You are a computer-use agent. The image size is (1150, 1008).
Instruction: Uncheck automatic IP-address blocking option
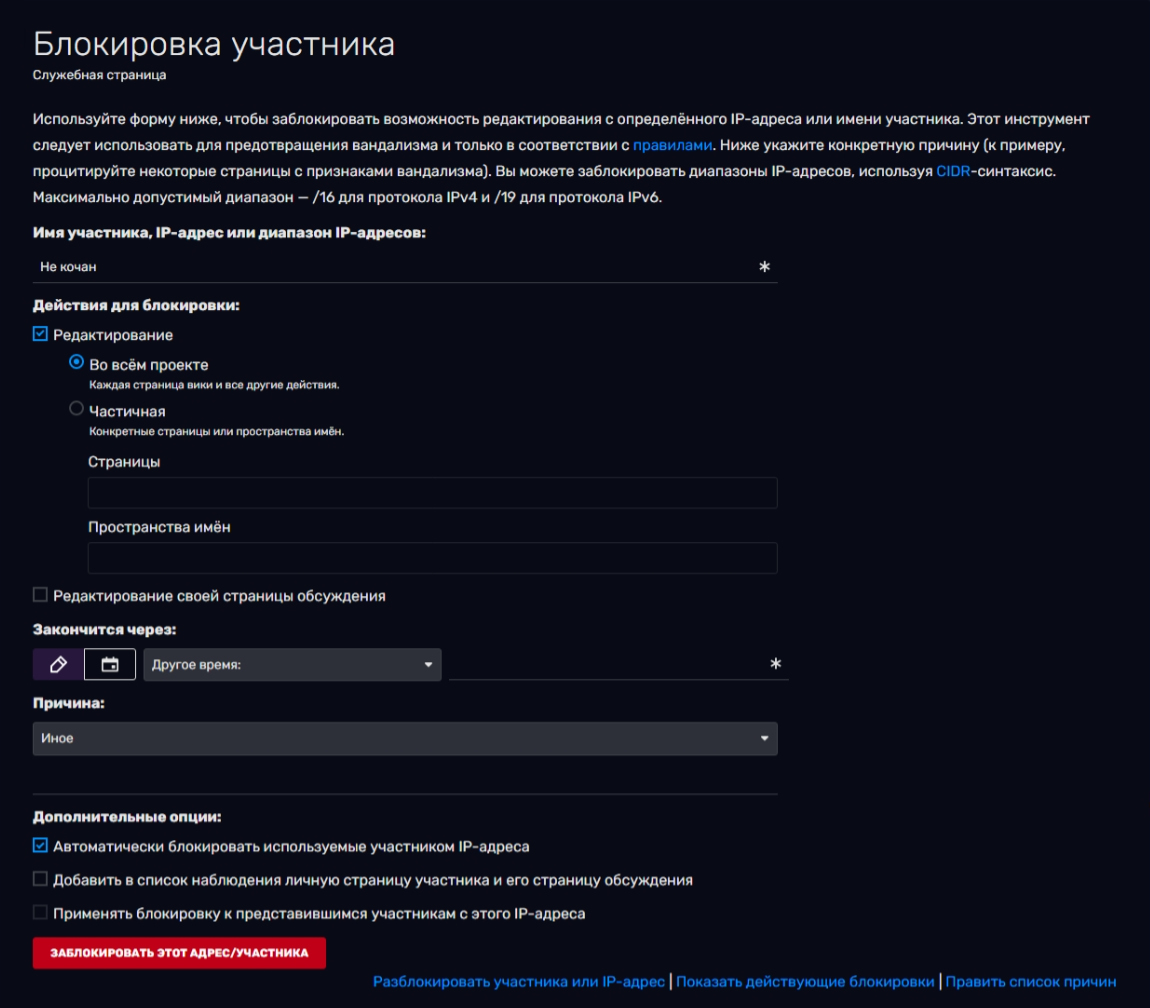[x=40, y=846]
